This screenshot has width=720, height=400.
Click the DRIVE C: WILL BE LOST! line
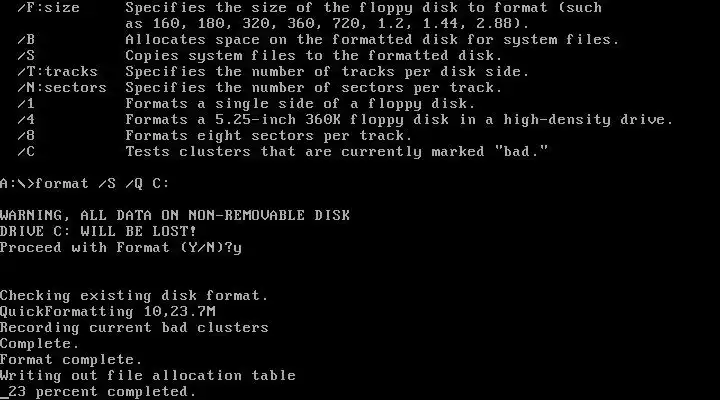point(98,231)
